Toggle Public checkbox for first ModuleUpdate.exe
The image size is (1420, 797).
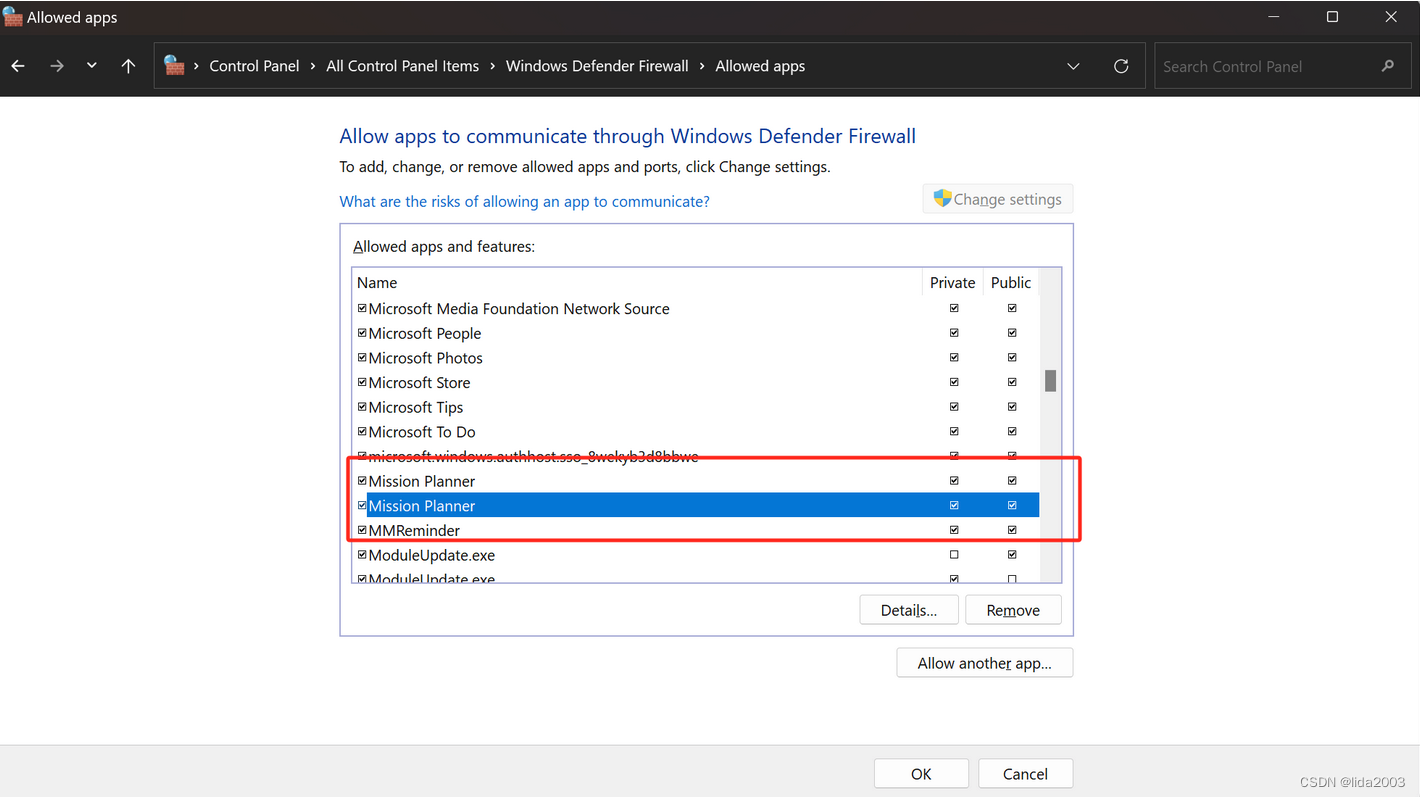click(1012, 554)
